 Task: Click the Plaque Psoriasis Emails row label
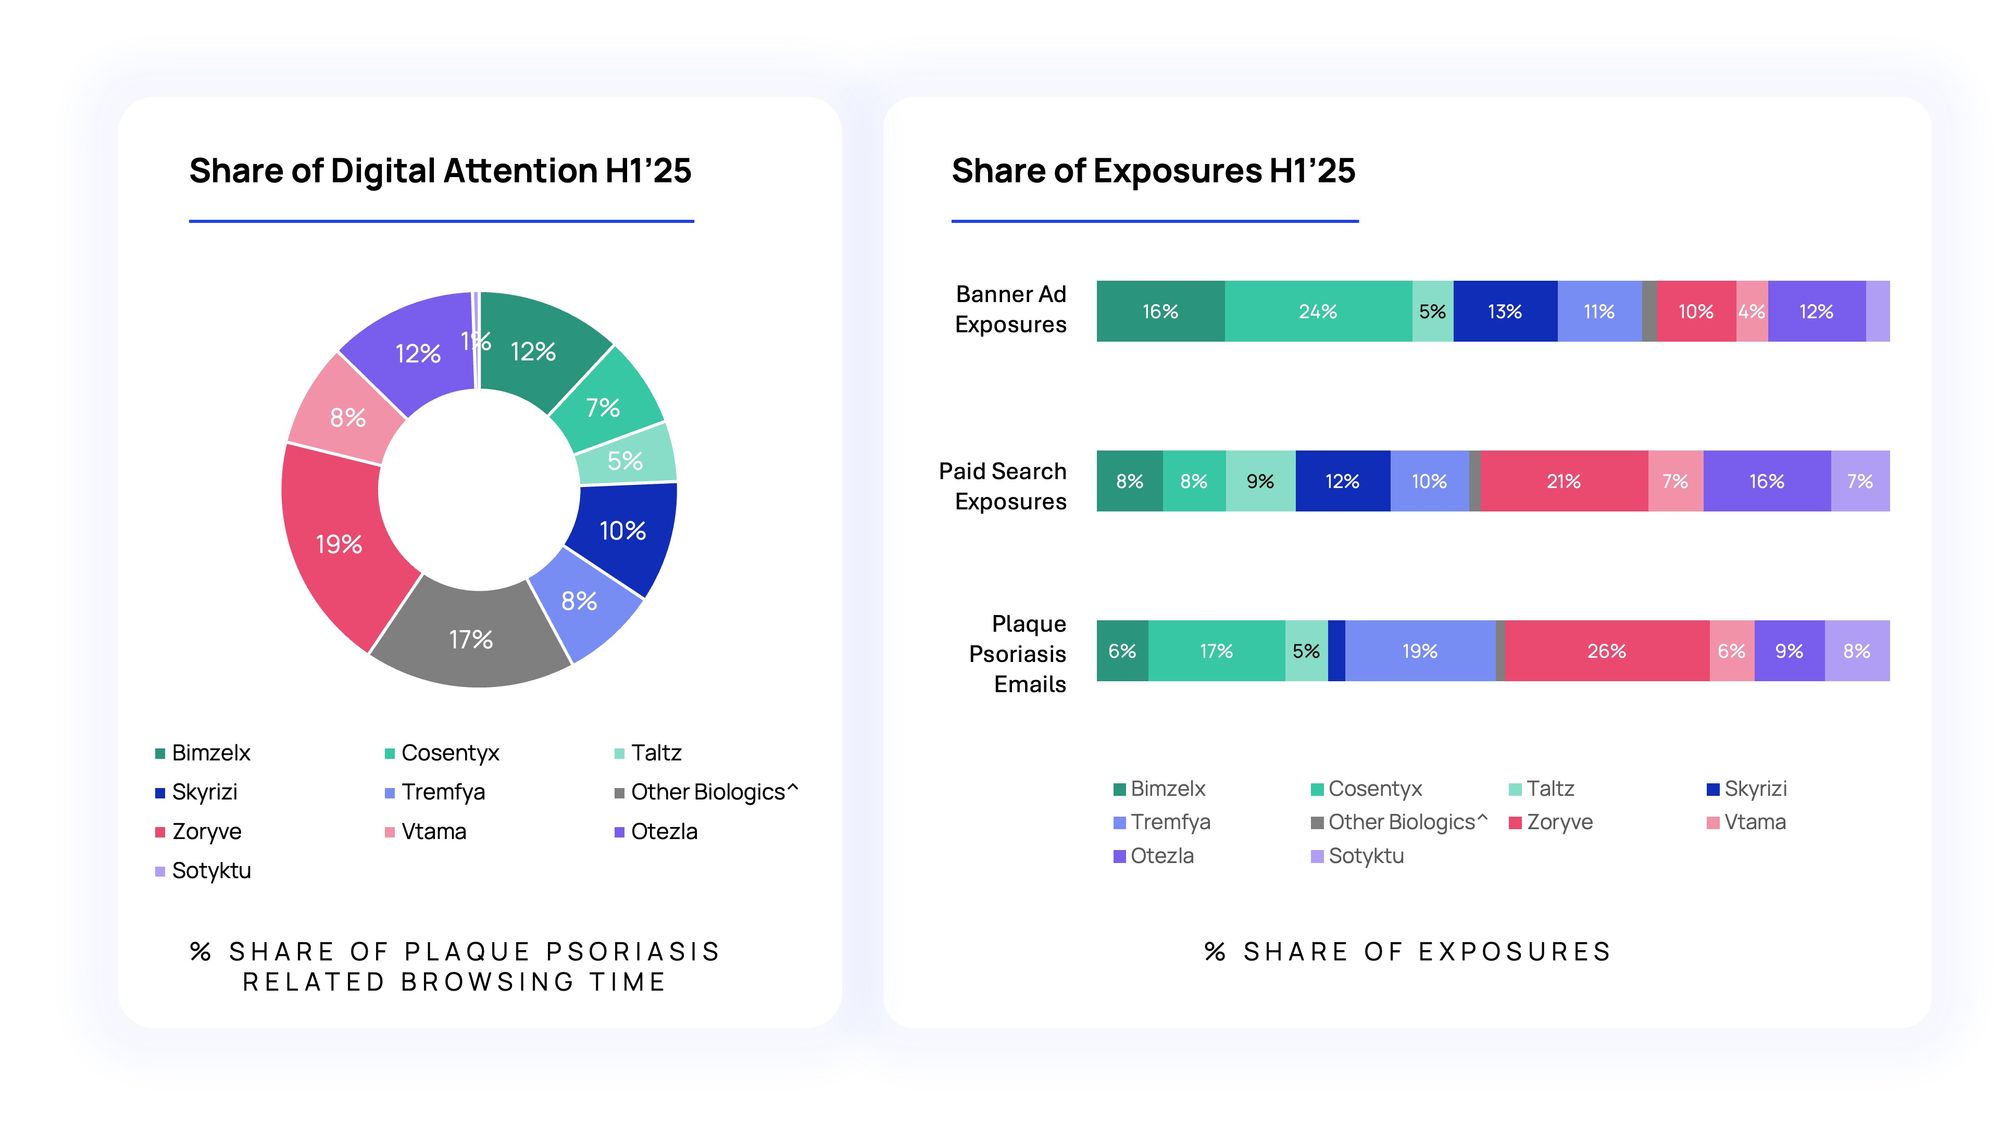click(x=1018, y=654)
